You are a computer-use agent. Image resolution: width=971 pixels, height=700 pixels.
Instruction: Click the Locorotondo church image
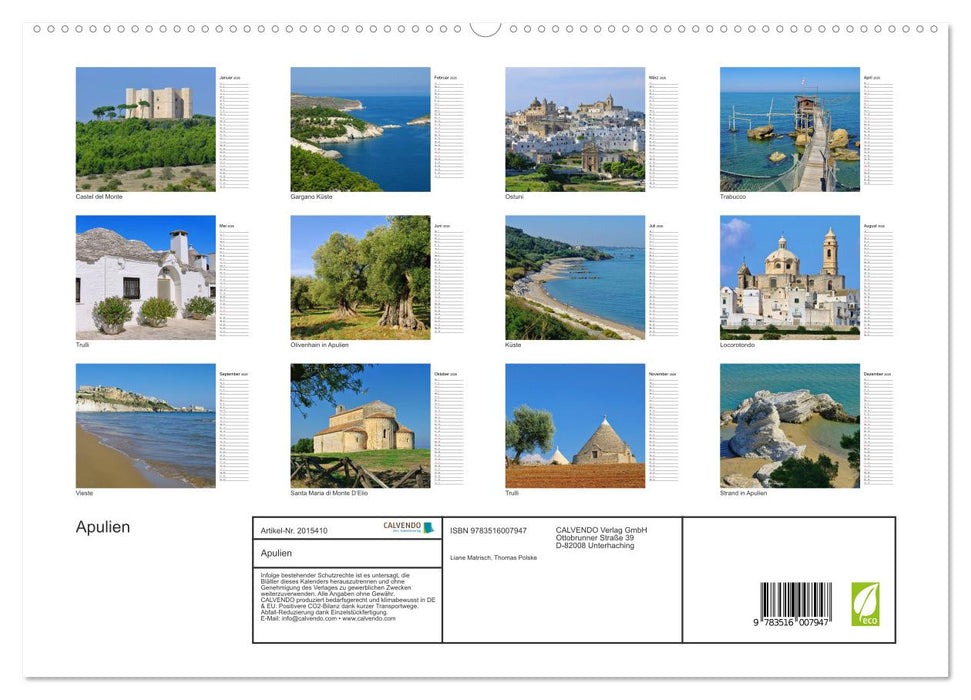788,277
